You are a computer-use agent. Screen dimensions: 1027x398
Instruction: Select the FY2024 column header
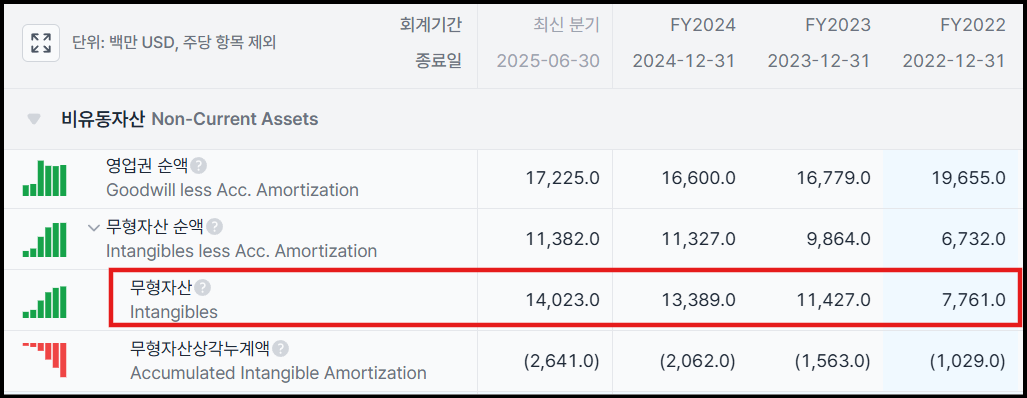(703, 26)
